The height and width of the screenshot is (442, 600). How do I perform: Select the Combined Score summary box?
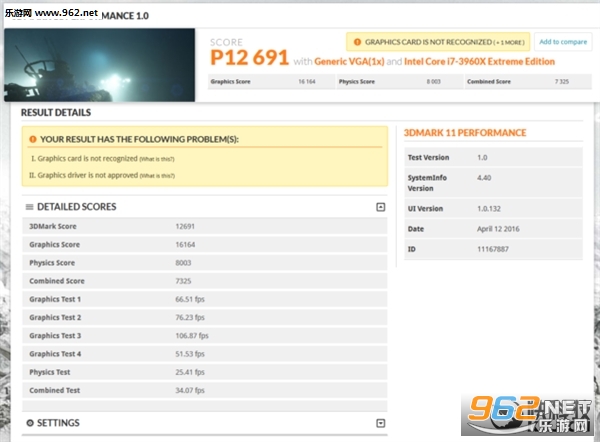[528, 82]
